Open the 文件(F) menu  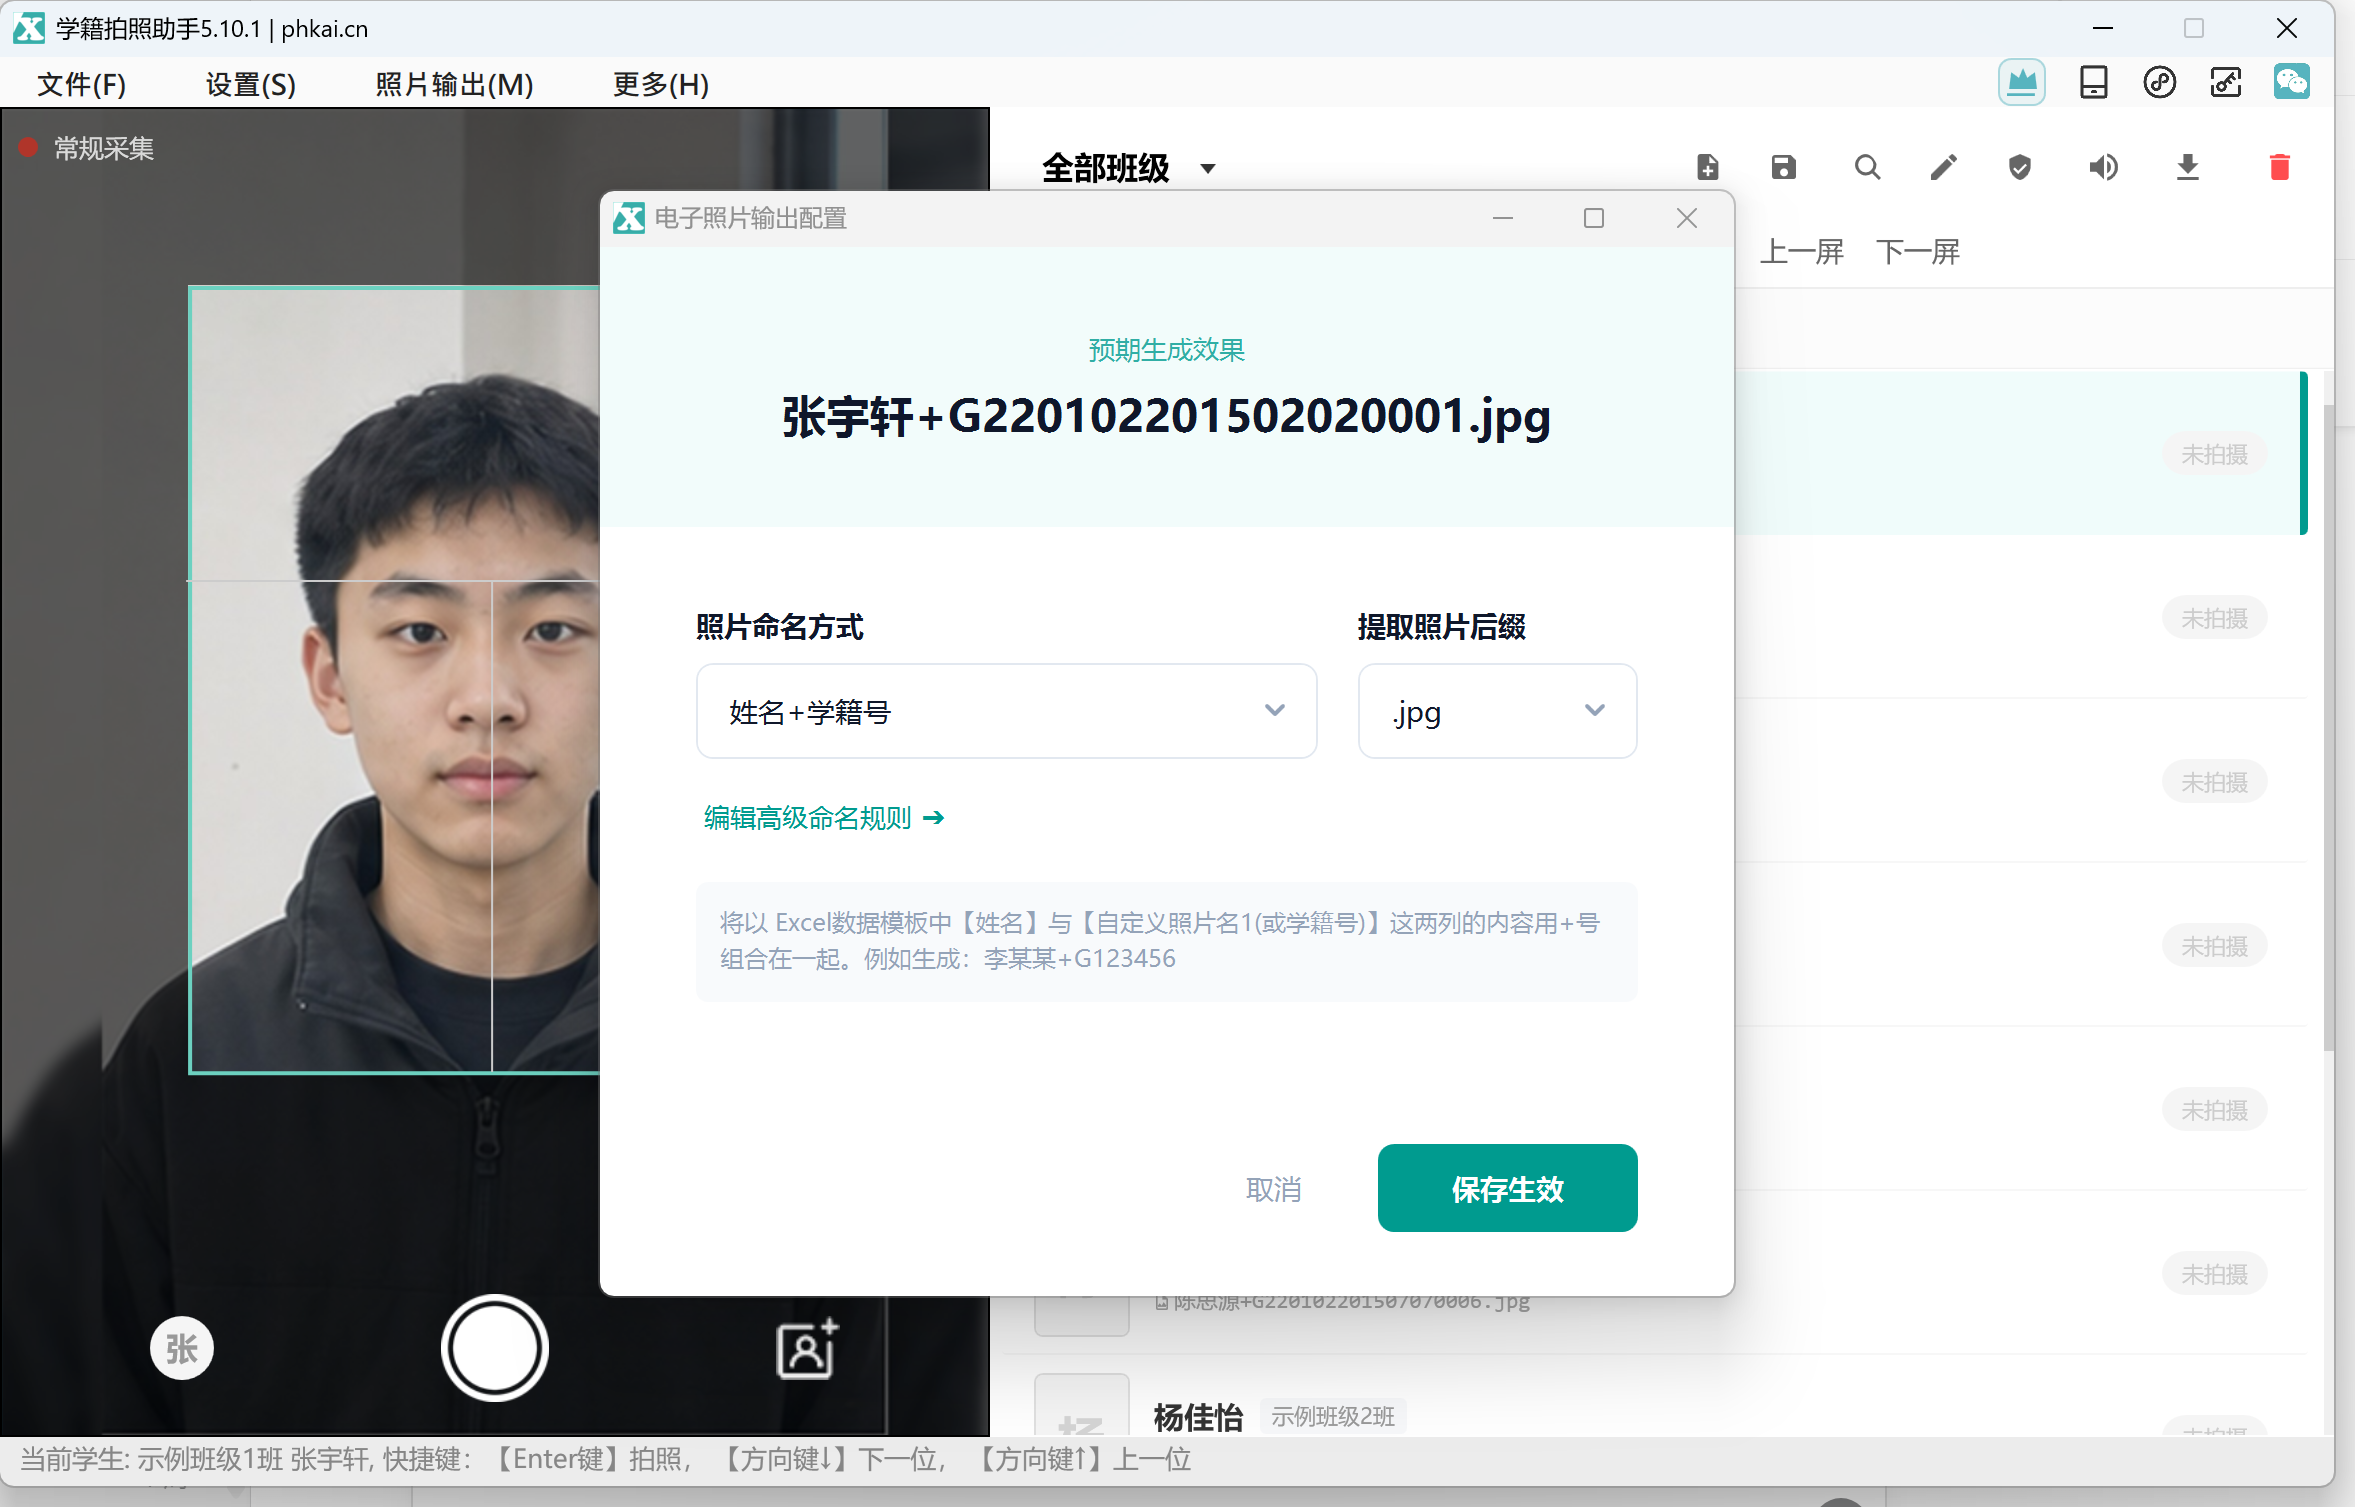tap(82, 84)
